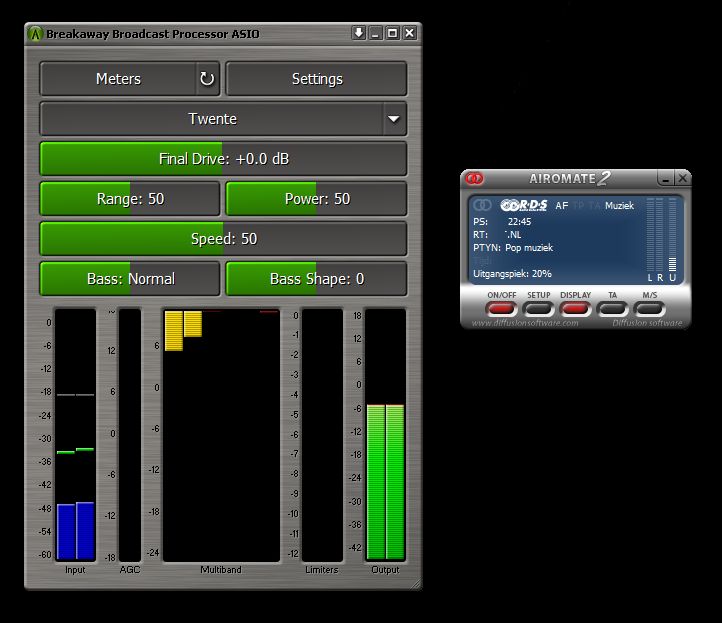The image size is (722, 623).
Task: Click the AF indicator in Airomate
Action: coord(561,206)
